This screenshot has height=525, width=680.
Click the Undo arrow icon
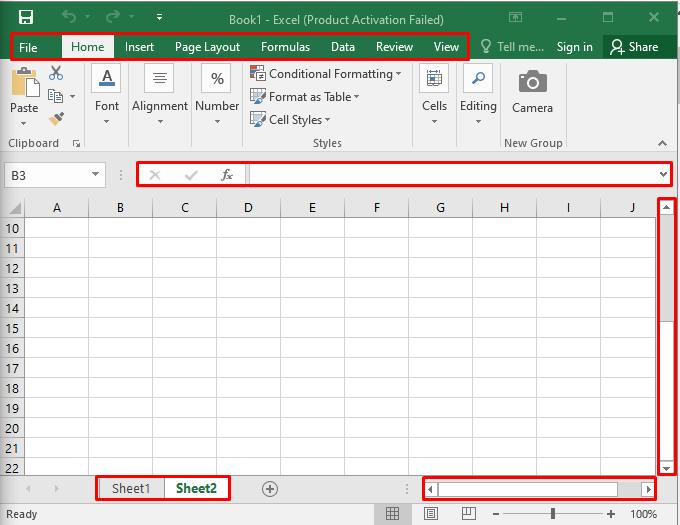click(x=69, y=17)
